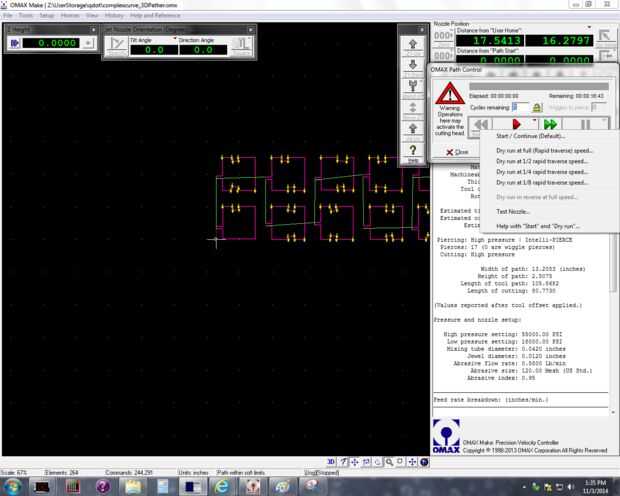Open the Help and Reference menu
Viewport: 620px width, 496px height.
pos(155,15)
